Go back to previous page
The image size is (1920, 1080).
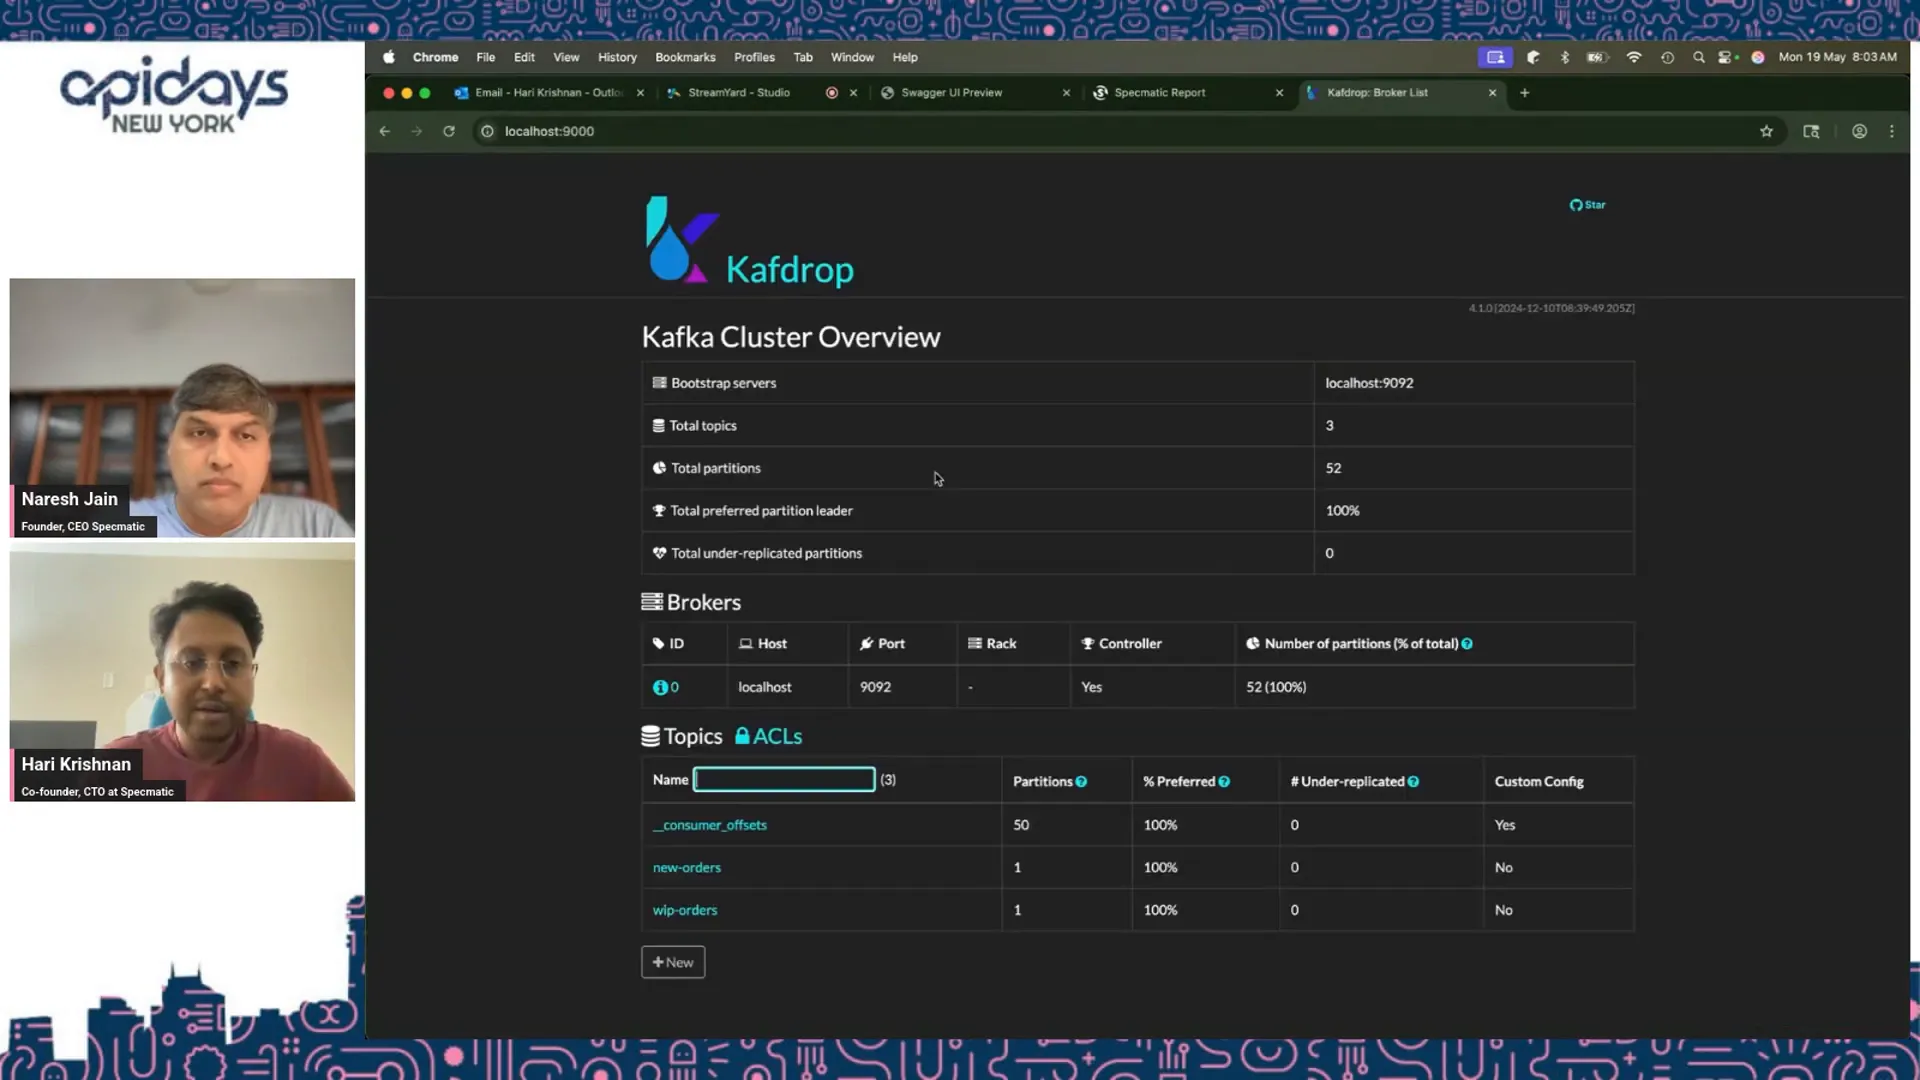pyautogui.click(x=385, y=131)
